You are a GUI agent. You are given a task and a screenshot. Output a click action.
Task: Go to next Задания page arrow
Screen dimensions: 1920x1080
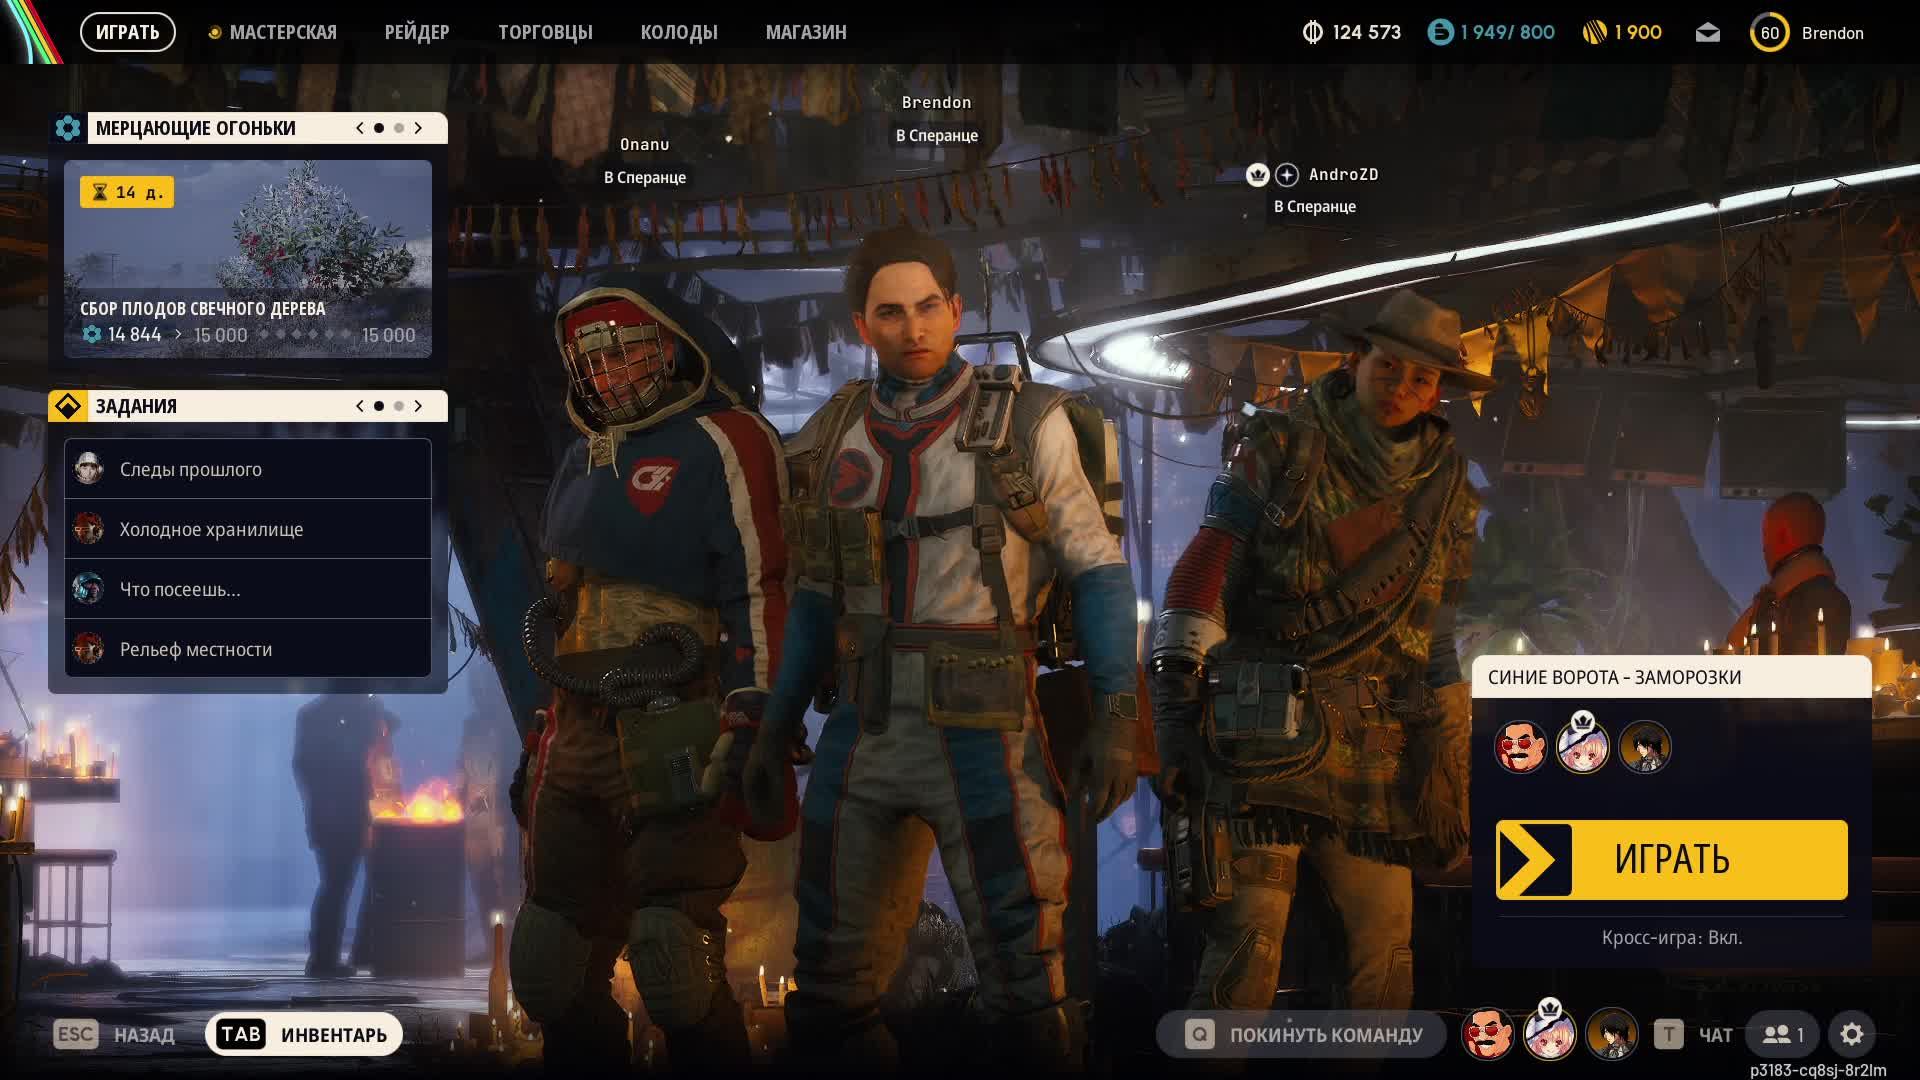[419, 406]
